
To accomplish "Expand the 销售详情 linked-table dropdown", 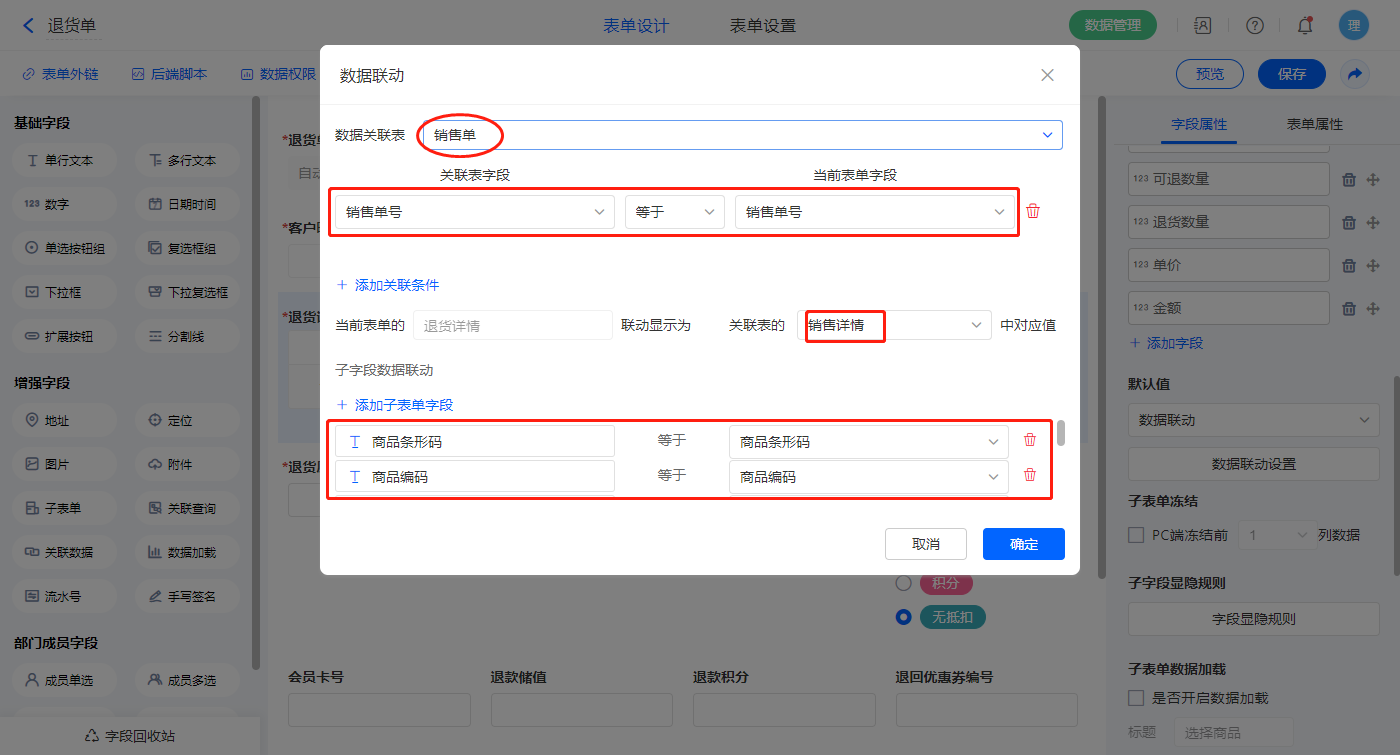I will pyautogui.click(x=975, y=325).
